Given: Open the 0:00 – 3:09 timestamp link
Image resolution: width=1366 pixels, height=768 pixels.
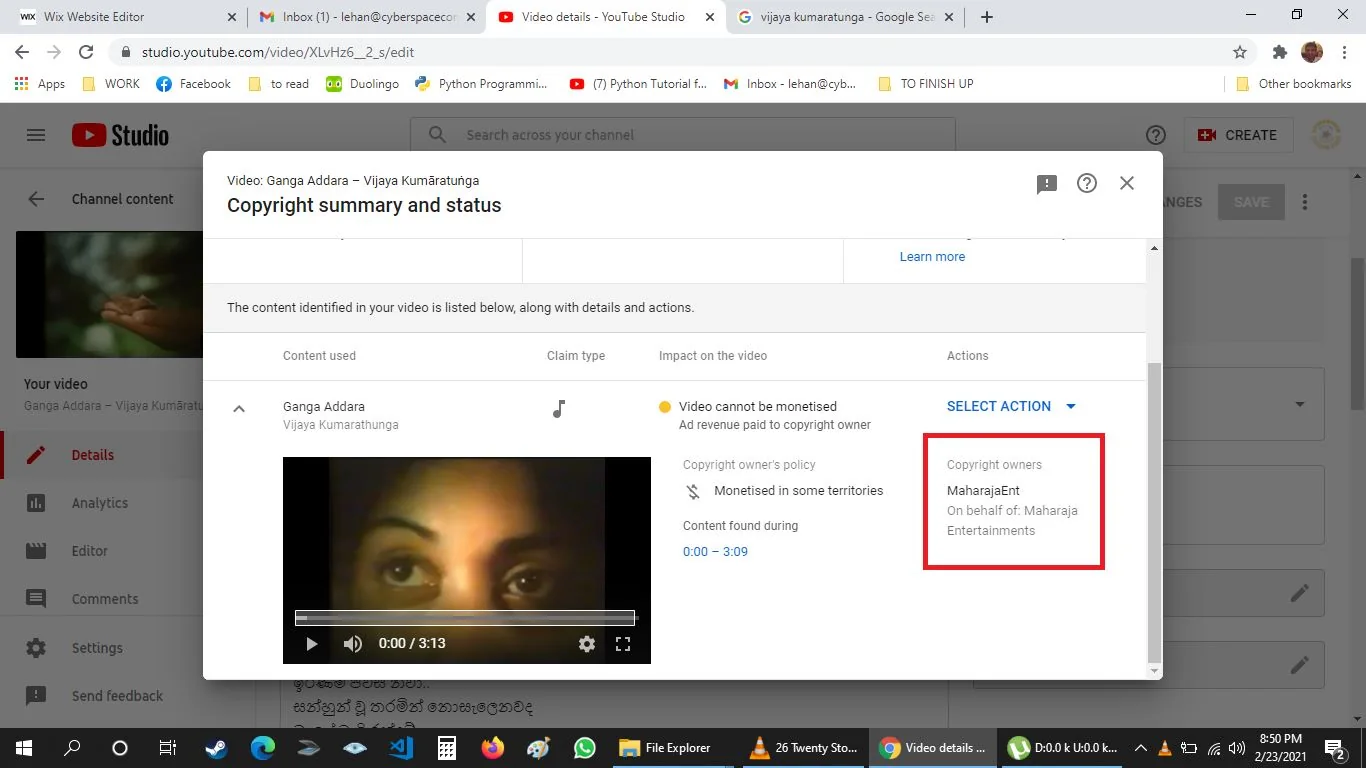Looking at the screenshot, I should pyautogui.click(x=715, y=552).
